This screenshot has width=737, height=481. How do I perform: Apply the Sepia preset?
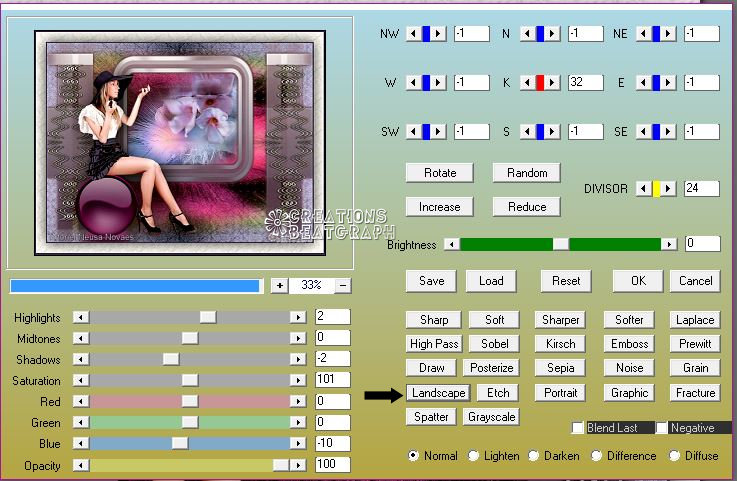pos(560,368)
